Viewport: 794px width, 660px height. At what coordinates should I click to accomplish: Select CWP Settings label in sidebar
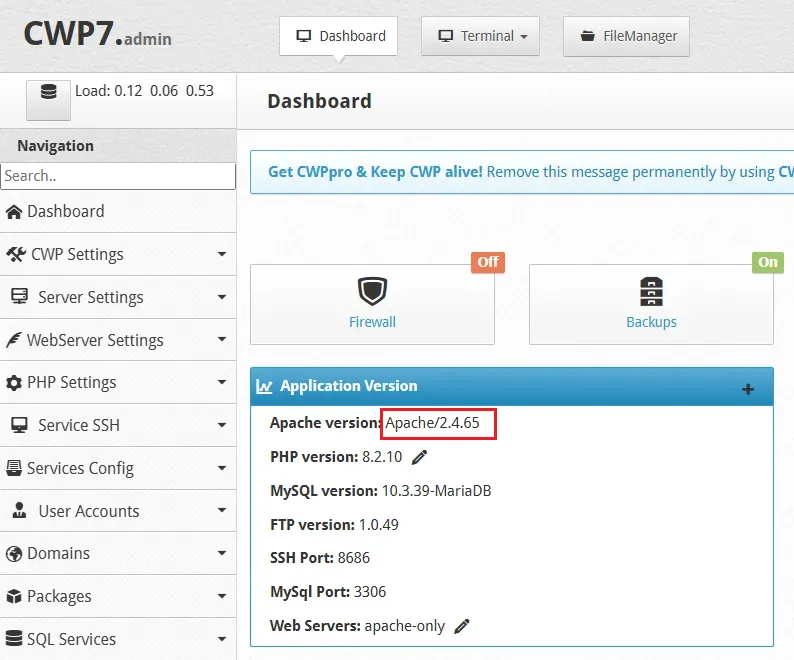[77, 254]
